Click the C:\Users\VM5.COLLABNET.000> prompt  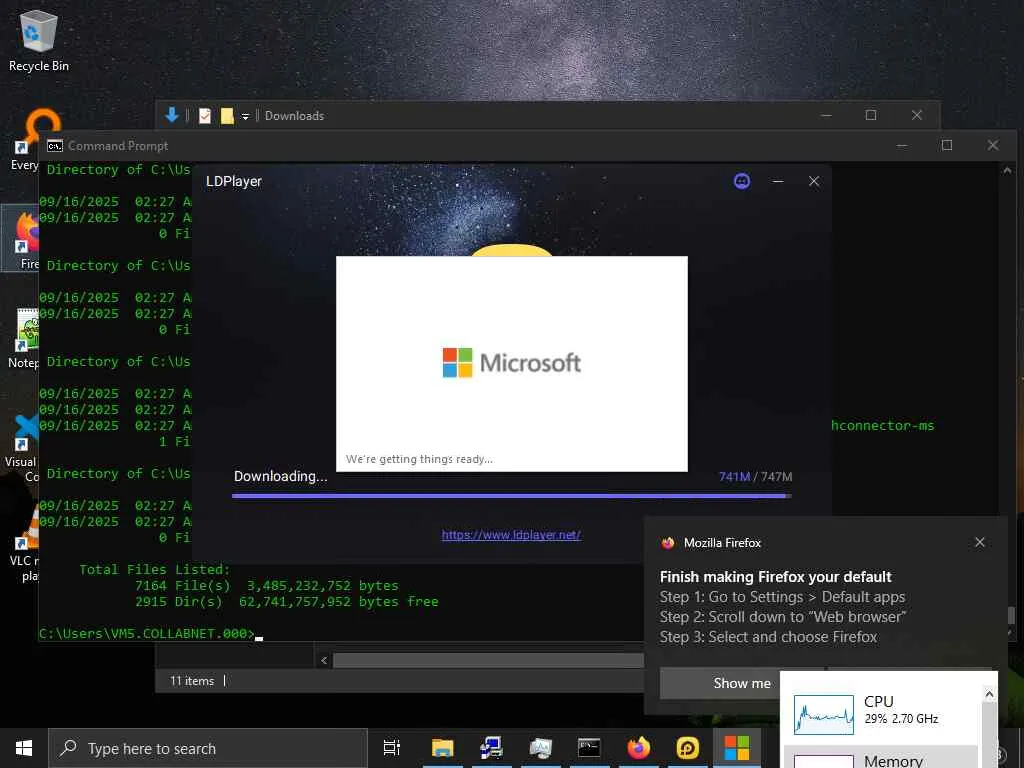pyautogui.click(x=146, y=633)
